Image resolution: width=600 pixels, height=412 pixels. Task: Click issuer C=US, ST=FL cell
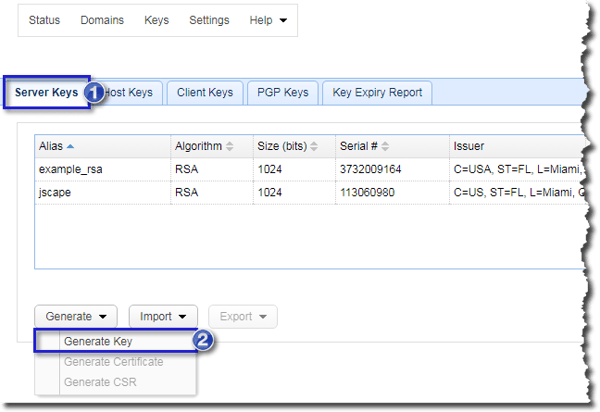pyautogui.click(x=517, y=192)
